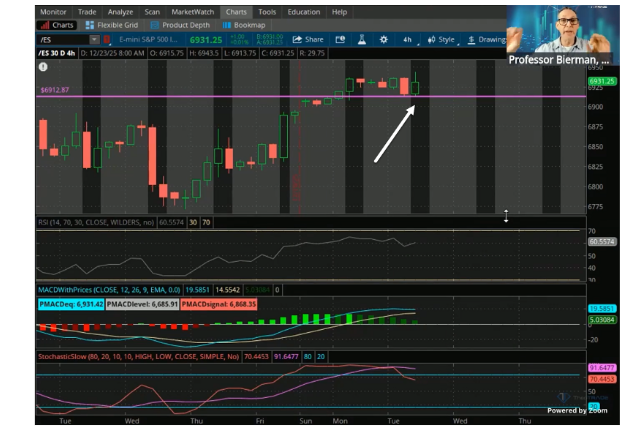Image resolution: width=643 pixels, height=433 pixels.
Task: Select the Charts sub-tab button
Action: (x=58, y=25)
